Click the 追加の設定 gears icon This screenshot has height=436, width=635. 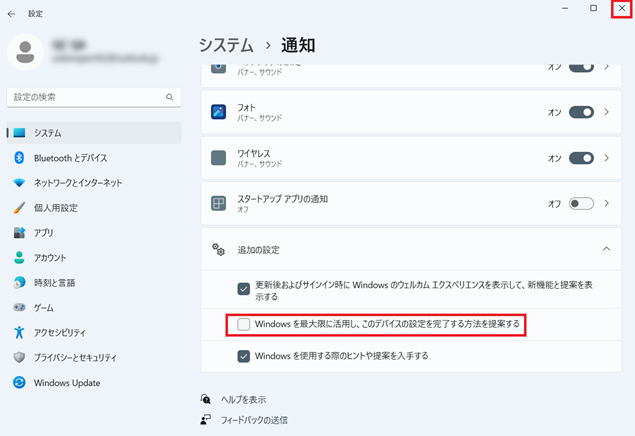click(x=219, y=249)
